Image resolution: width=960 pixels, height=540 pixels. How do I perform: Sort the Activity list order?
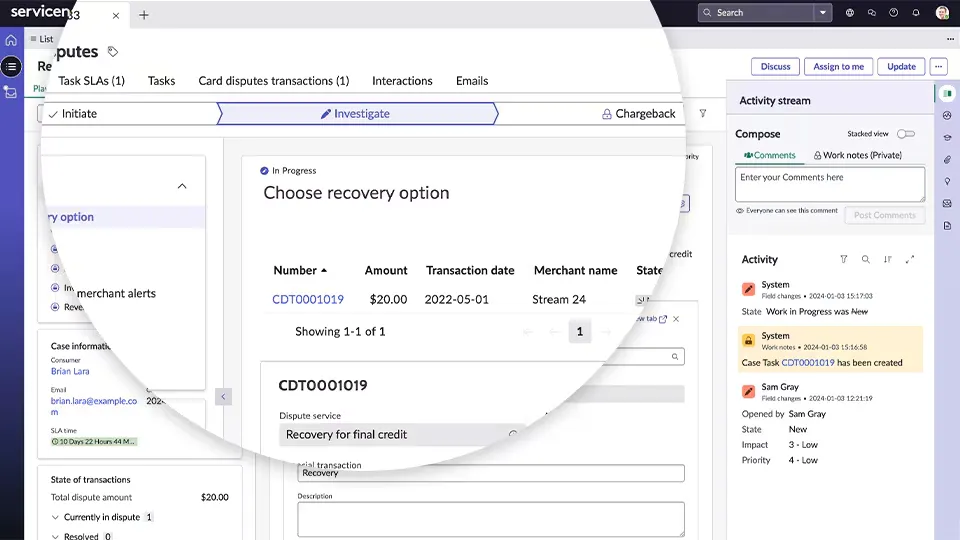point(888,259)
